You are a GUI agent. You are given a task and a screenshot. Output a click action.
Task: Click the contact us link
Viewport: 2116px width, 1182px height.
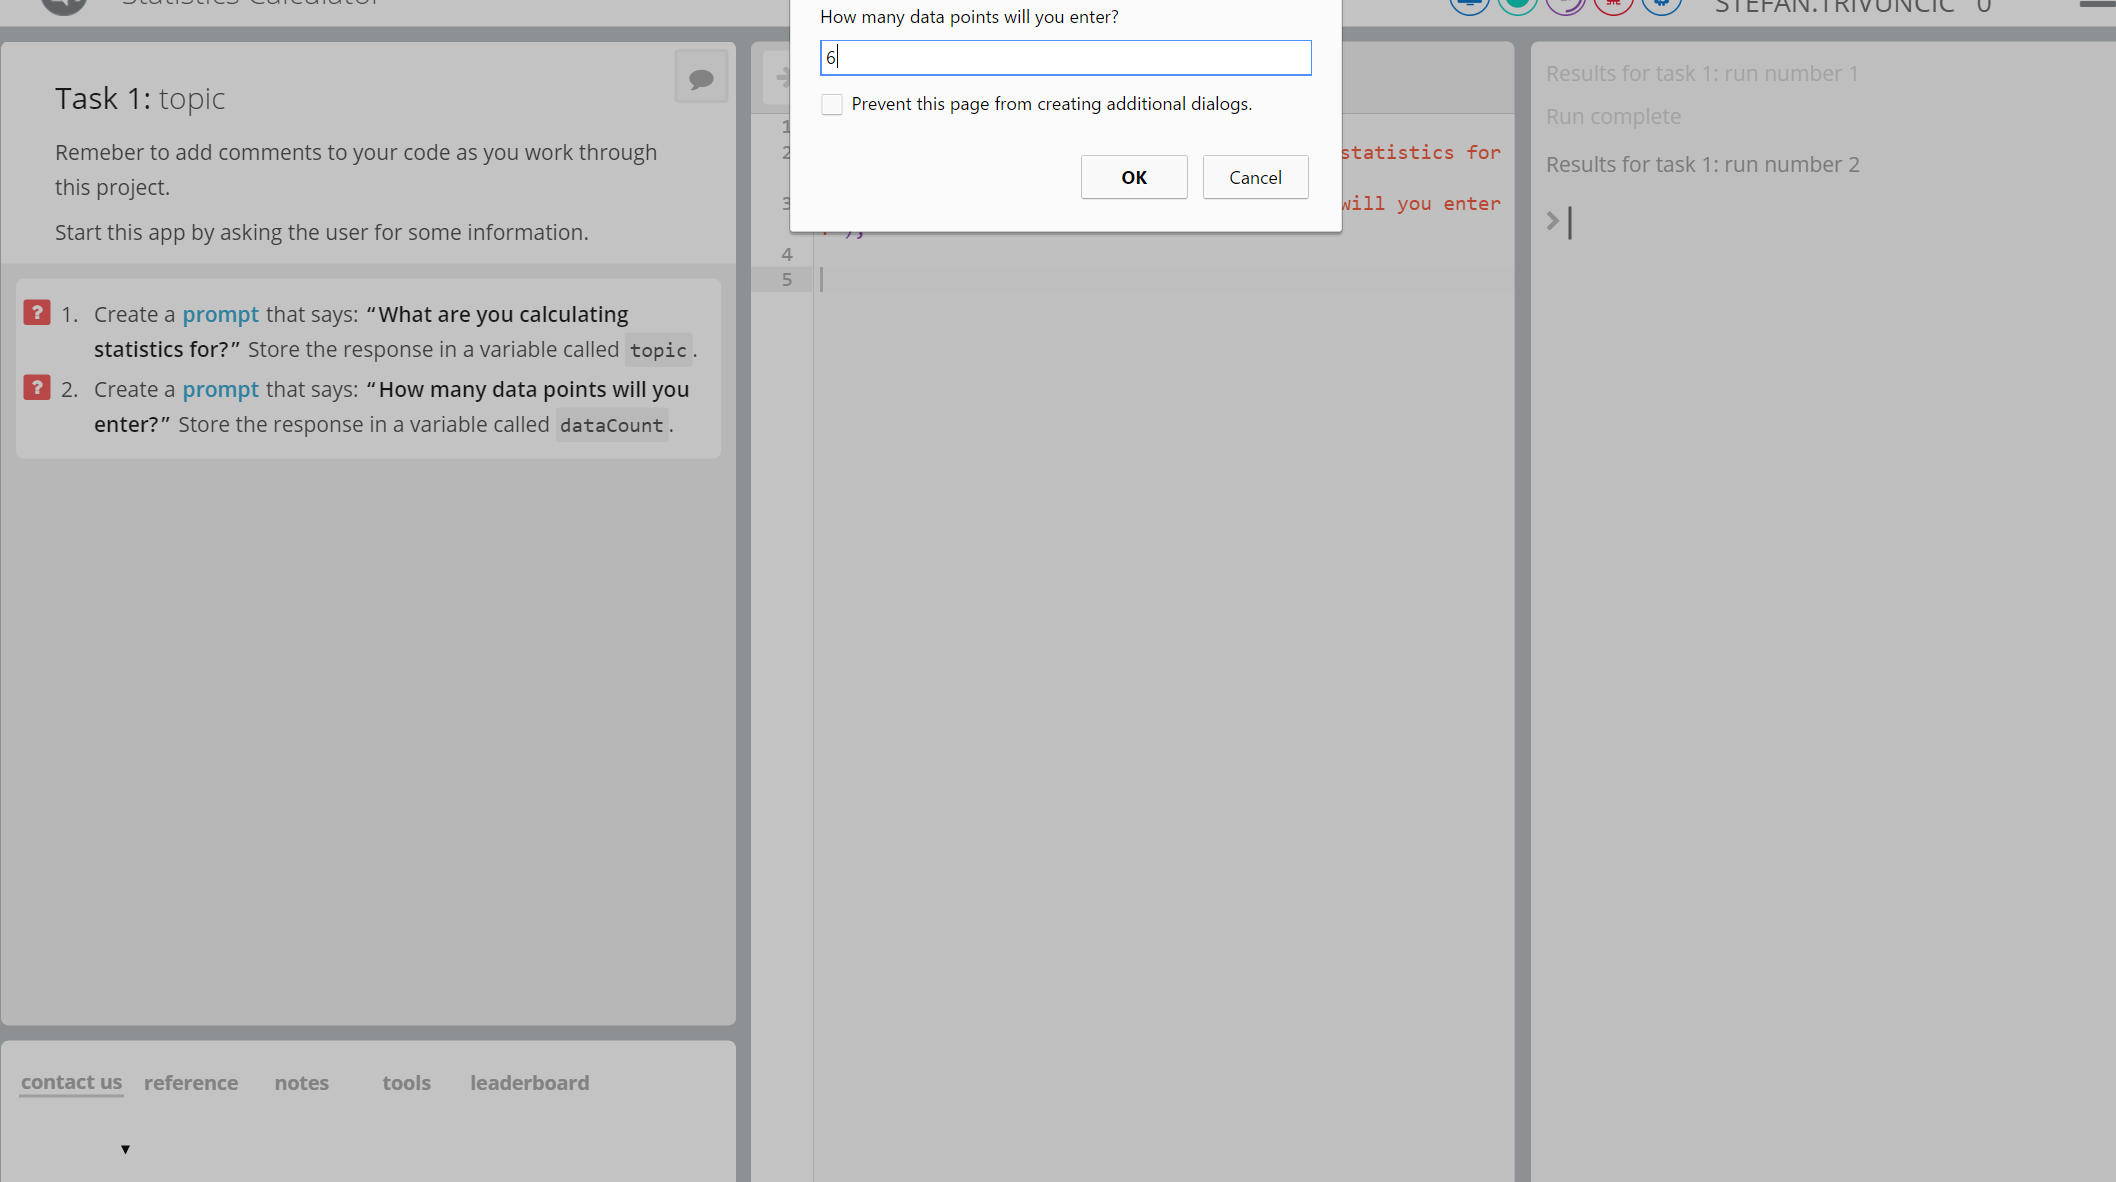(71, 1082)
